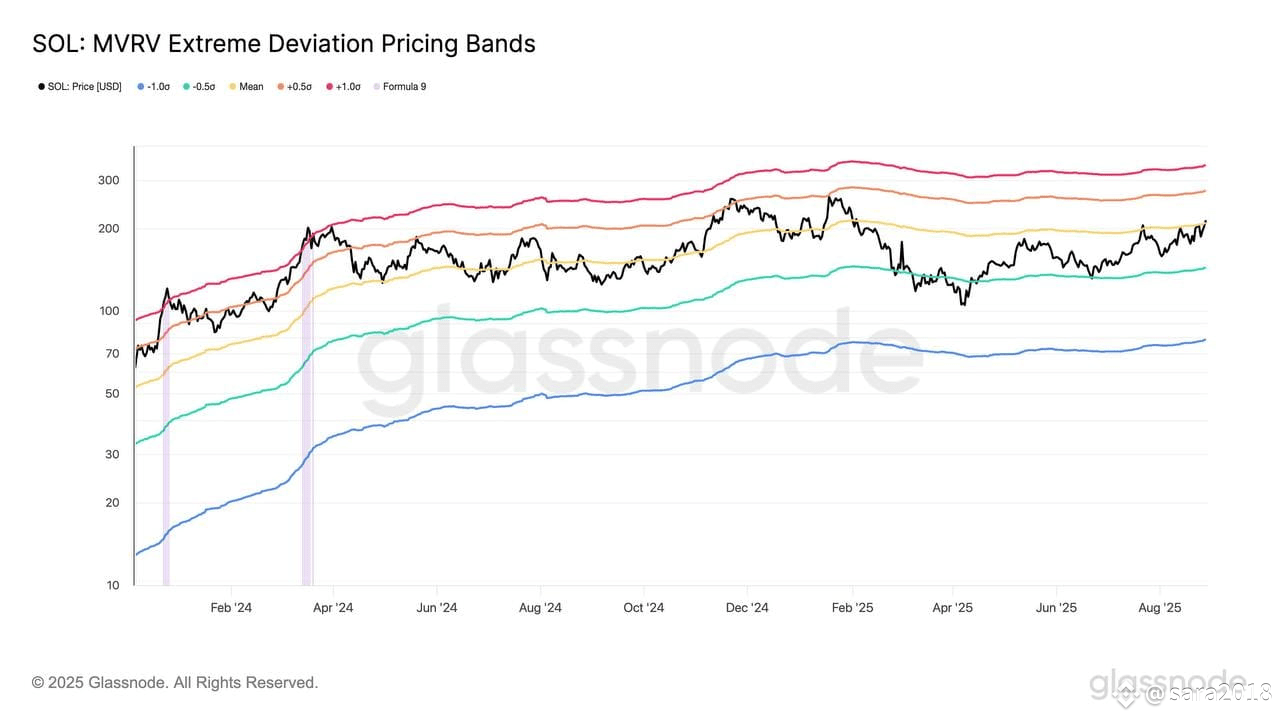Click the yellow Mean legend dot
The height and width of the screenshot is (720, 1280).
tap(233, 87)
